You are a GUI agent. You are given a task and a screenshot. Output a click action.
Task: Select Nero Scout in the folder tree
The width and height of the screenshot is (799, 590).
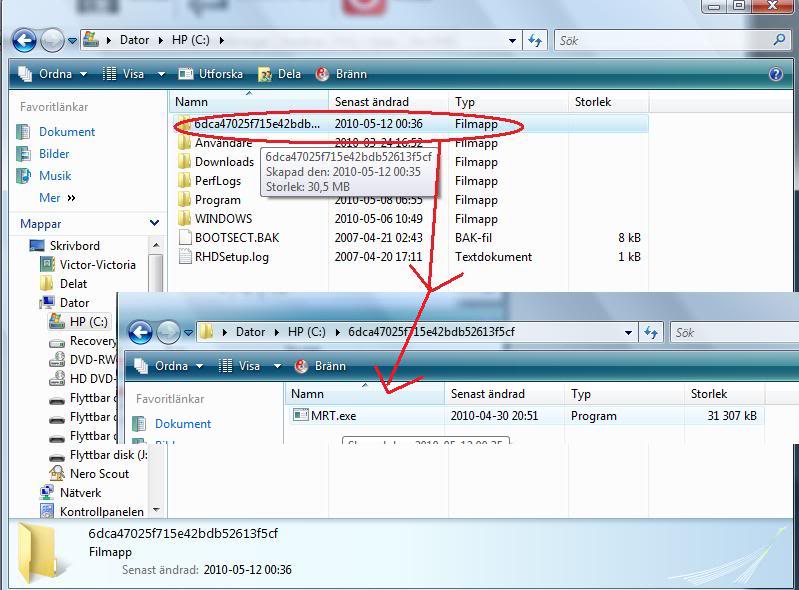click(x=98, y=474)
